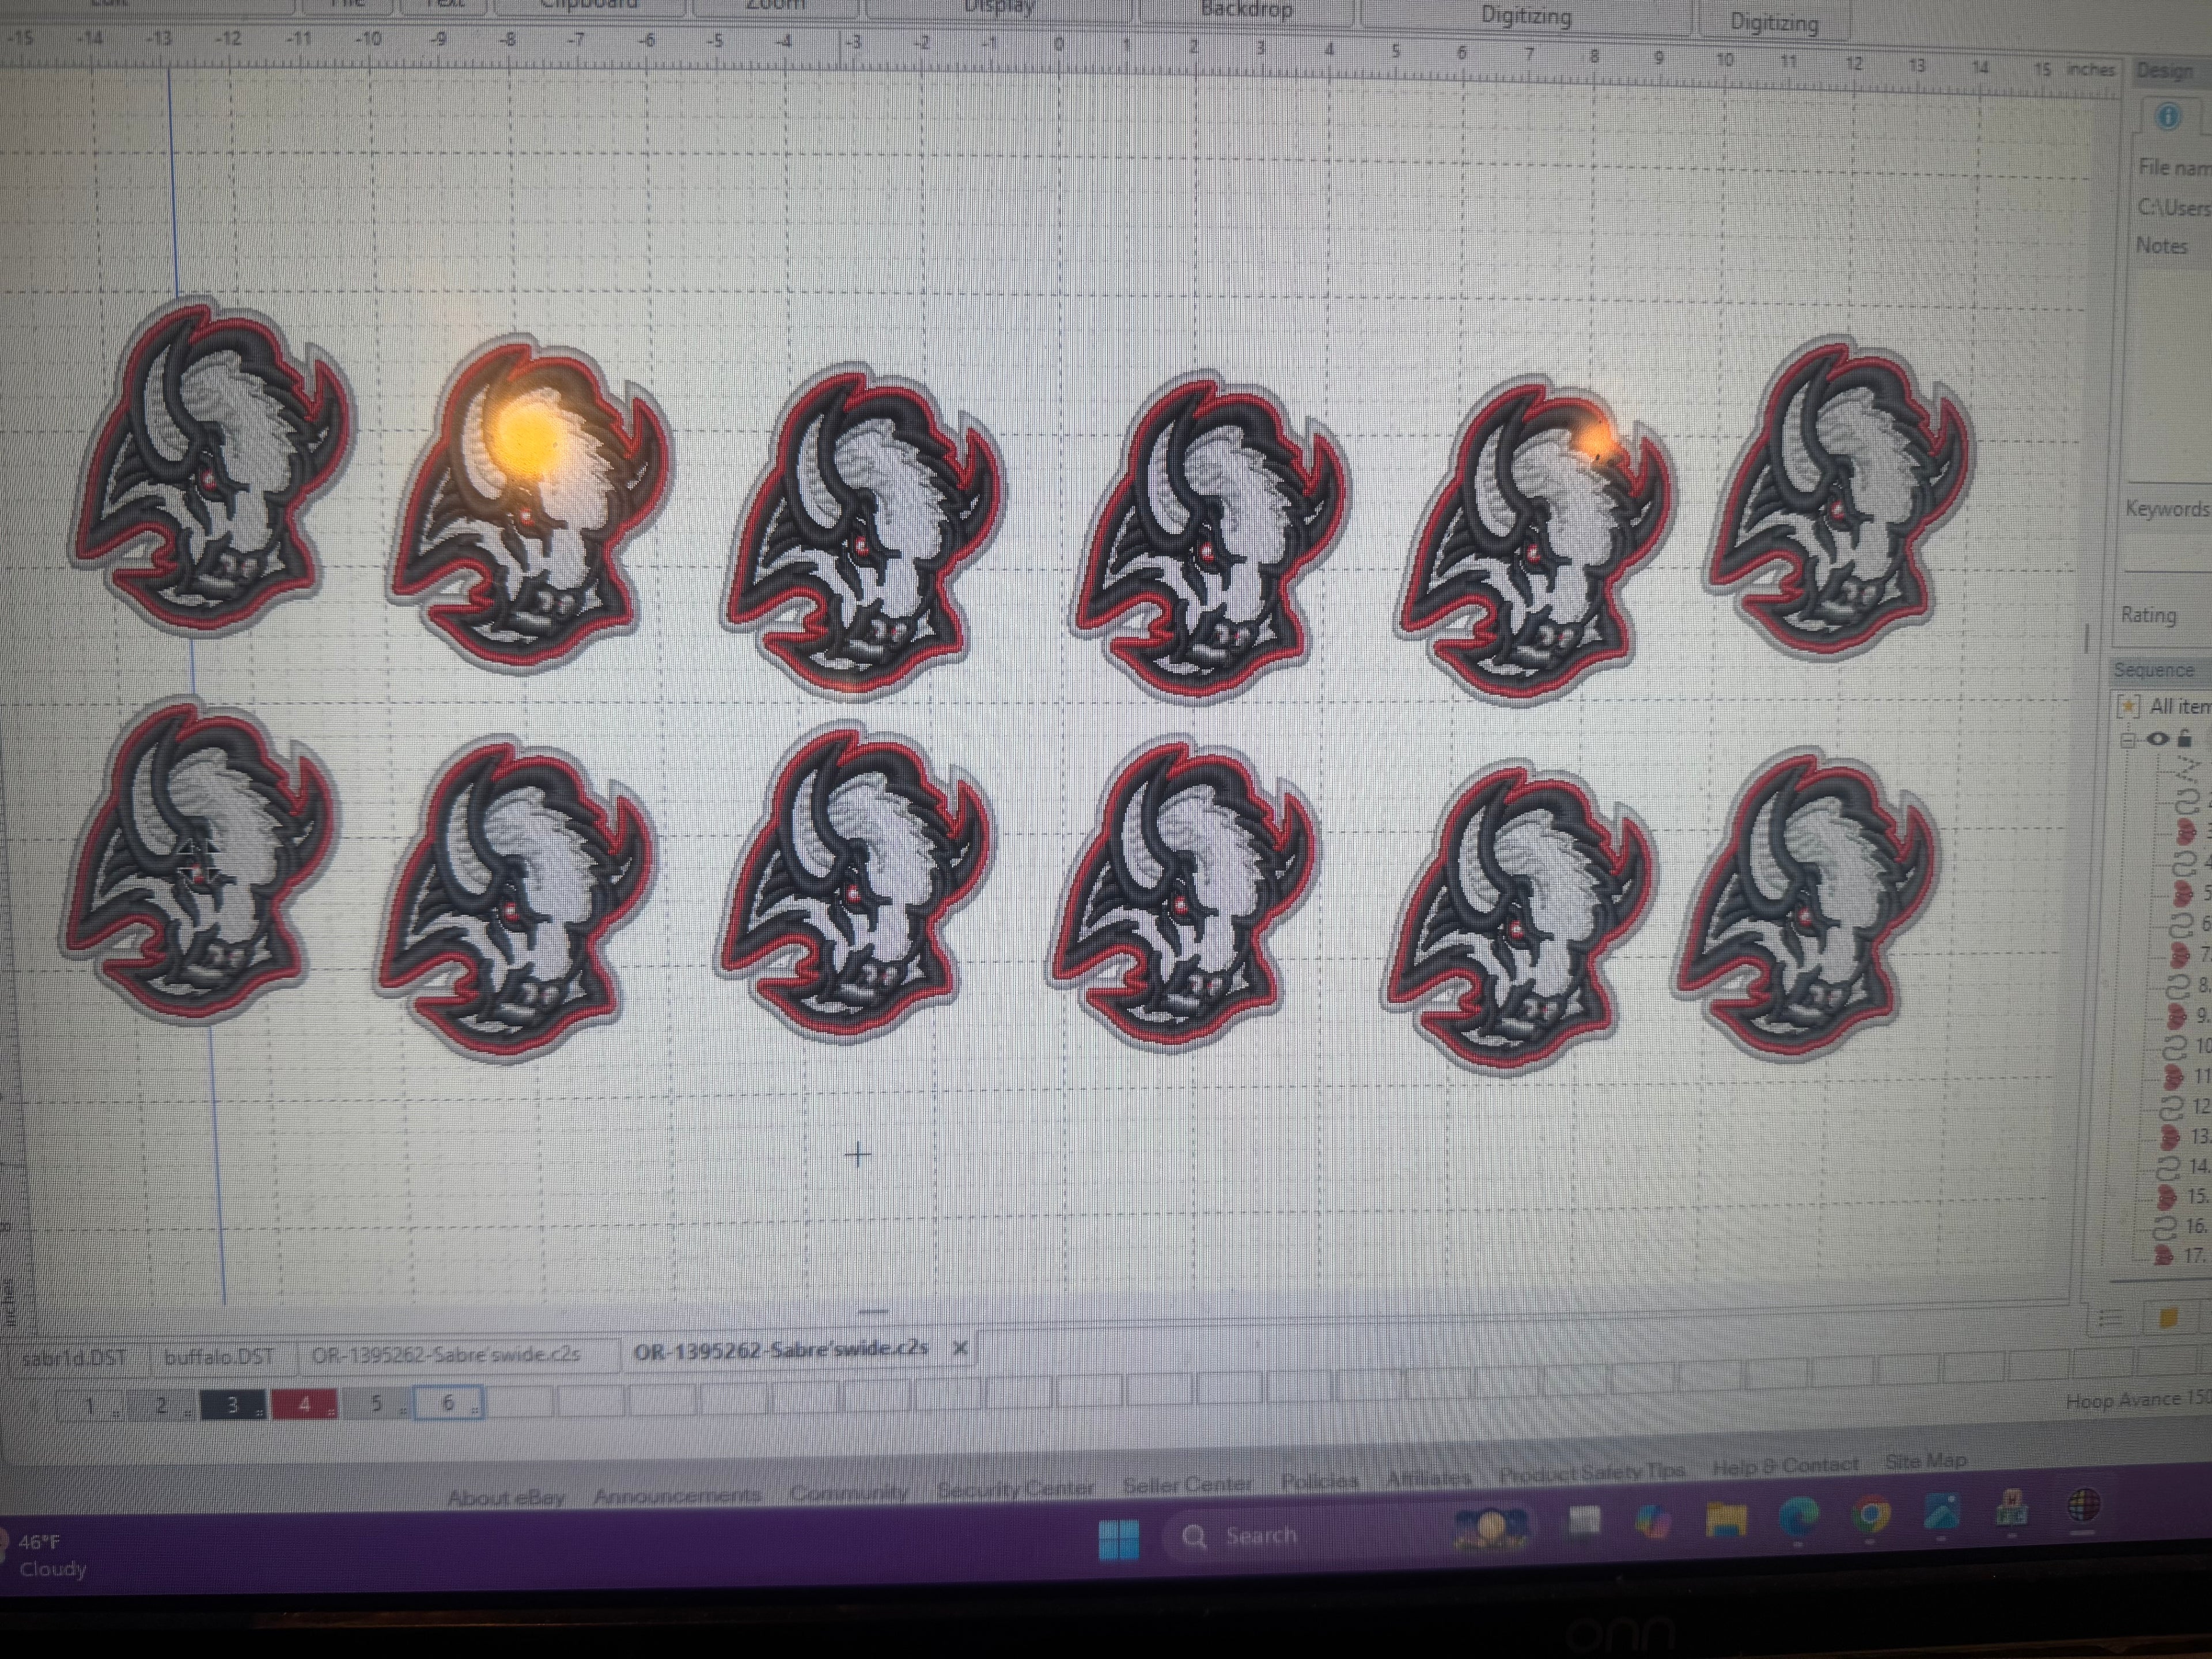Click Affiliates link in eBay footer
Image resolution: width=2212 pixels, height=1659 pixels.
coord(1429,1477)
